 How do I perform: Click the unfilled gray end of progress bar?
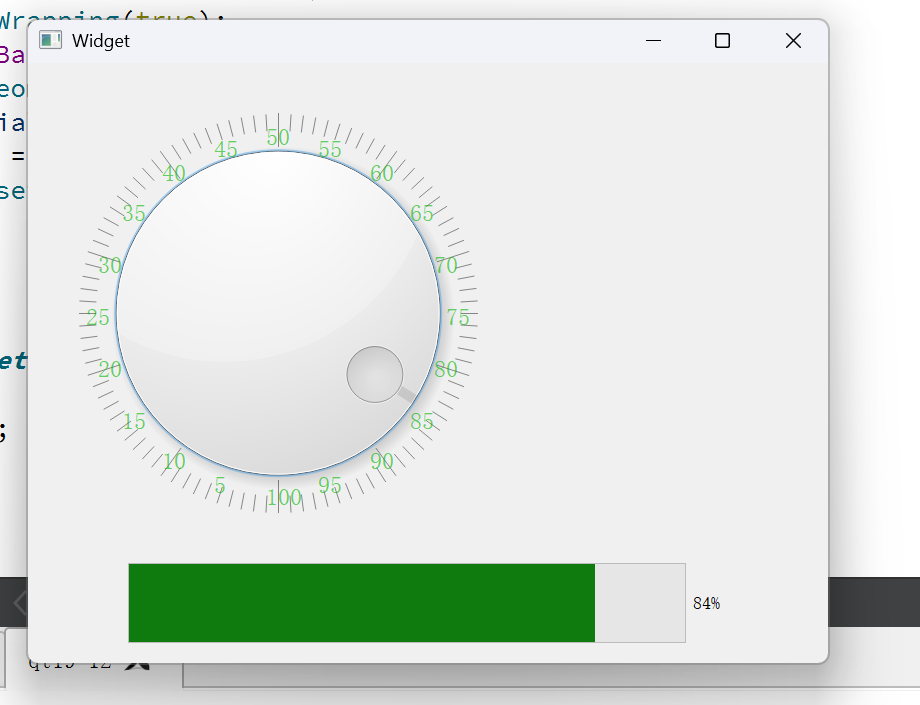[x=640, y=603]
